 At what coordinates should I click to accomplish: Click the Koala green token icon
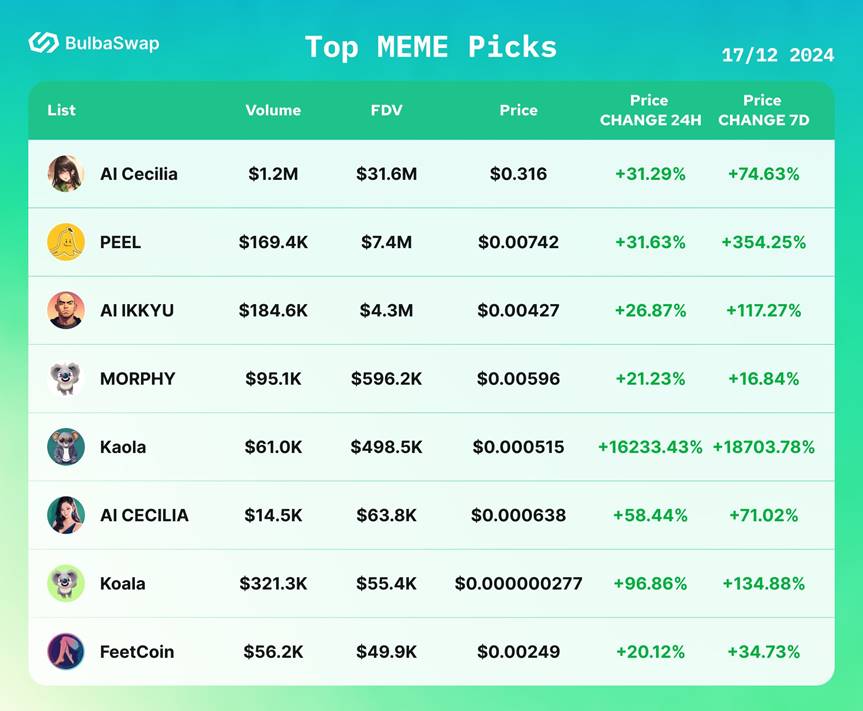pyautogui.click(x=66, y=583)
